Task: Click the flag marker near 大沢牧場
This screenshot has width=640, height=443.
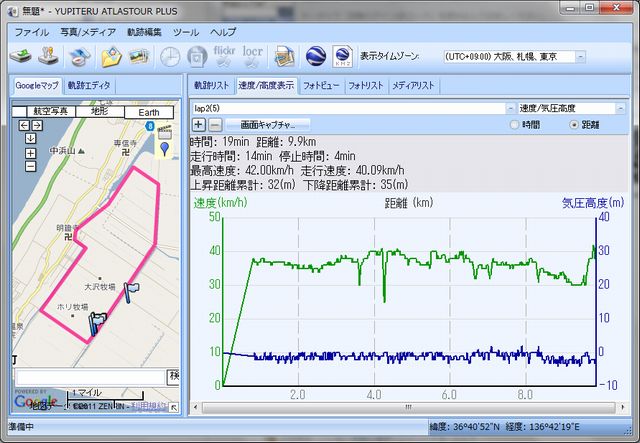Action: pos(131,293)
